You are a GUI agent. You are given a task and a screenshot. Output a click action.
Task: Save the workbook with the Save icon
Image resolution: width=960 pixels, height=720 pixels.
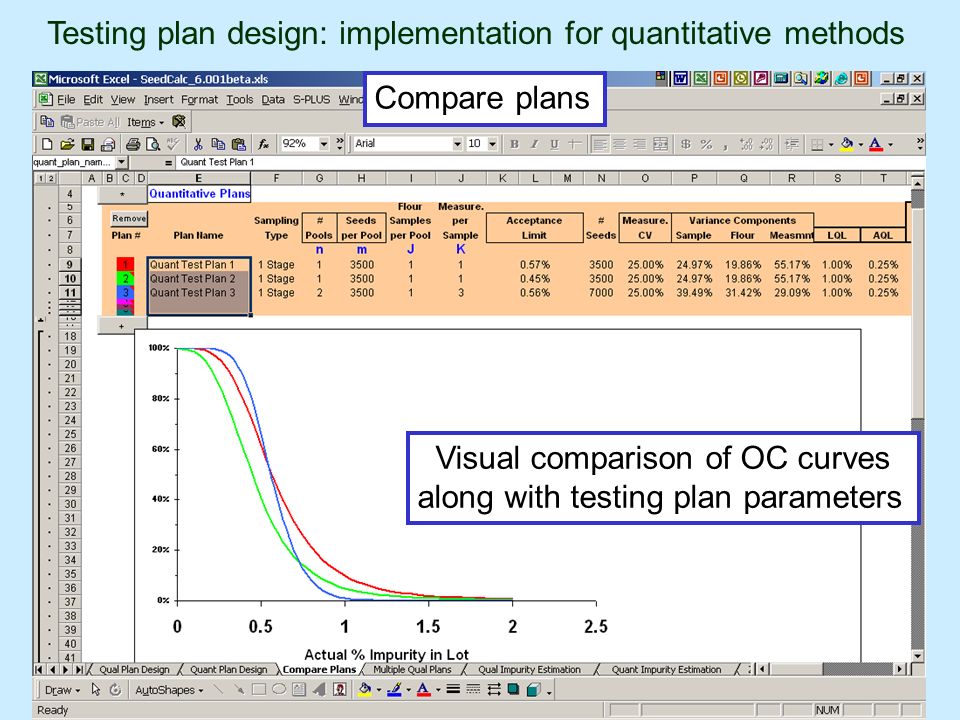click(x=88, y=144)
